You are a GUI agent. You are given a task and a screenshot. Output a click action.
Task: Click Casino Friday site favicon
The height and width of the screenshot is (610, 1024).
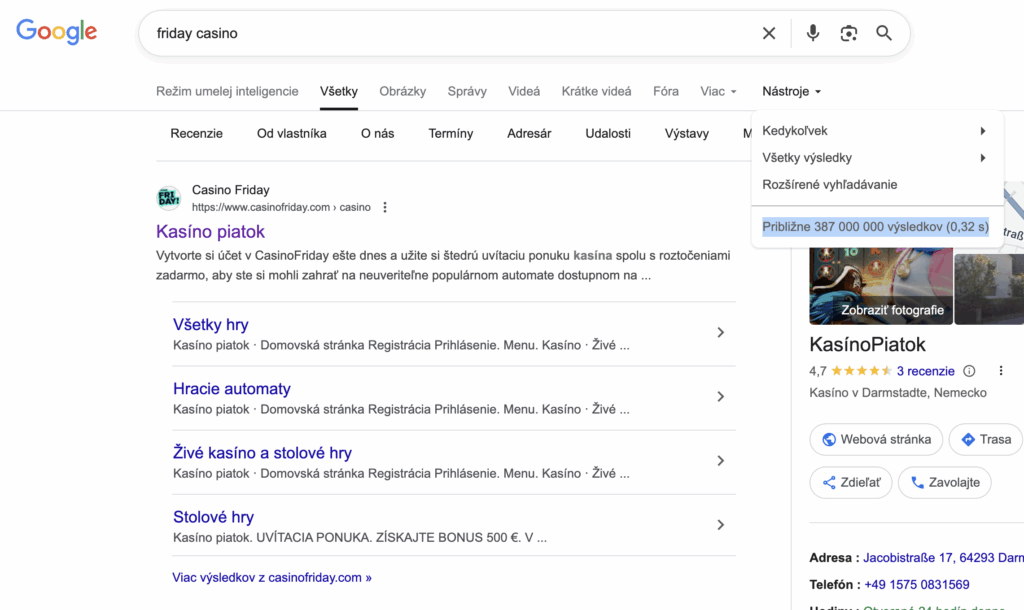coord(169,198)
